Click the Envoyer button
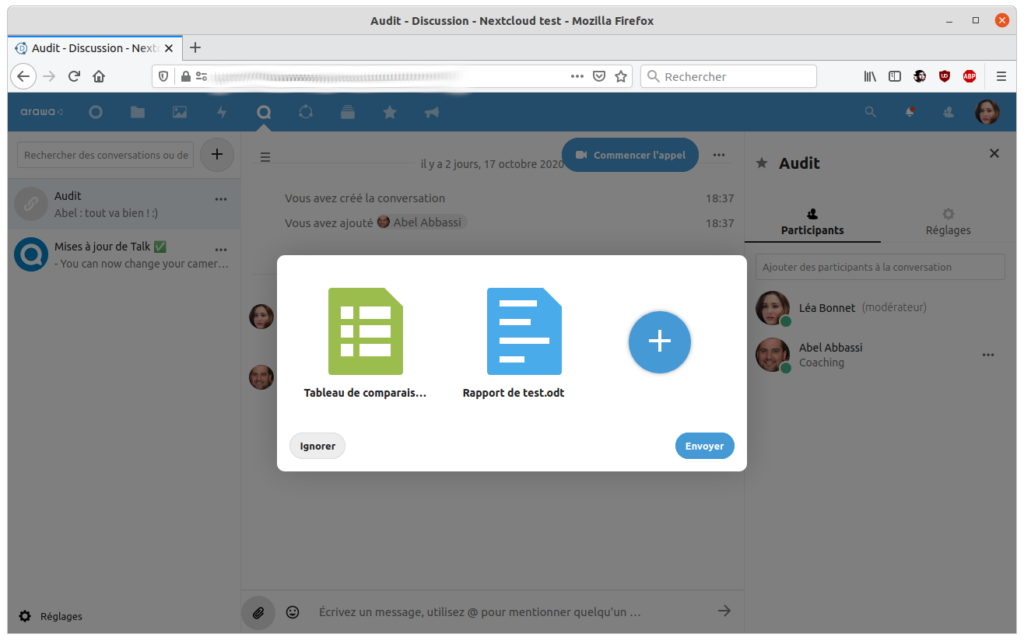 click(704, 446)
